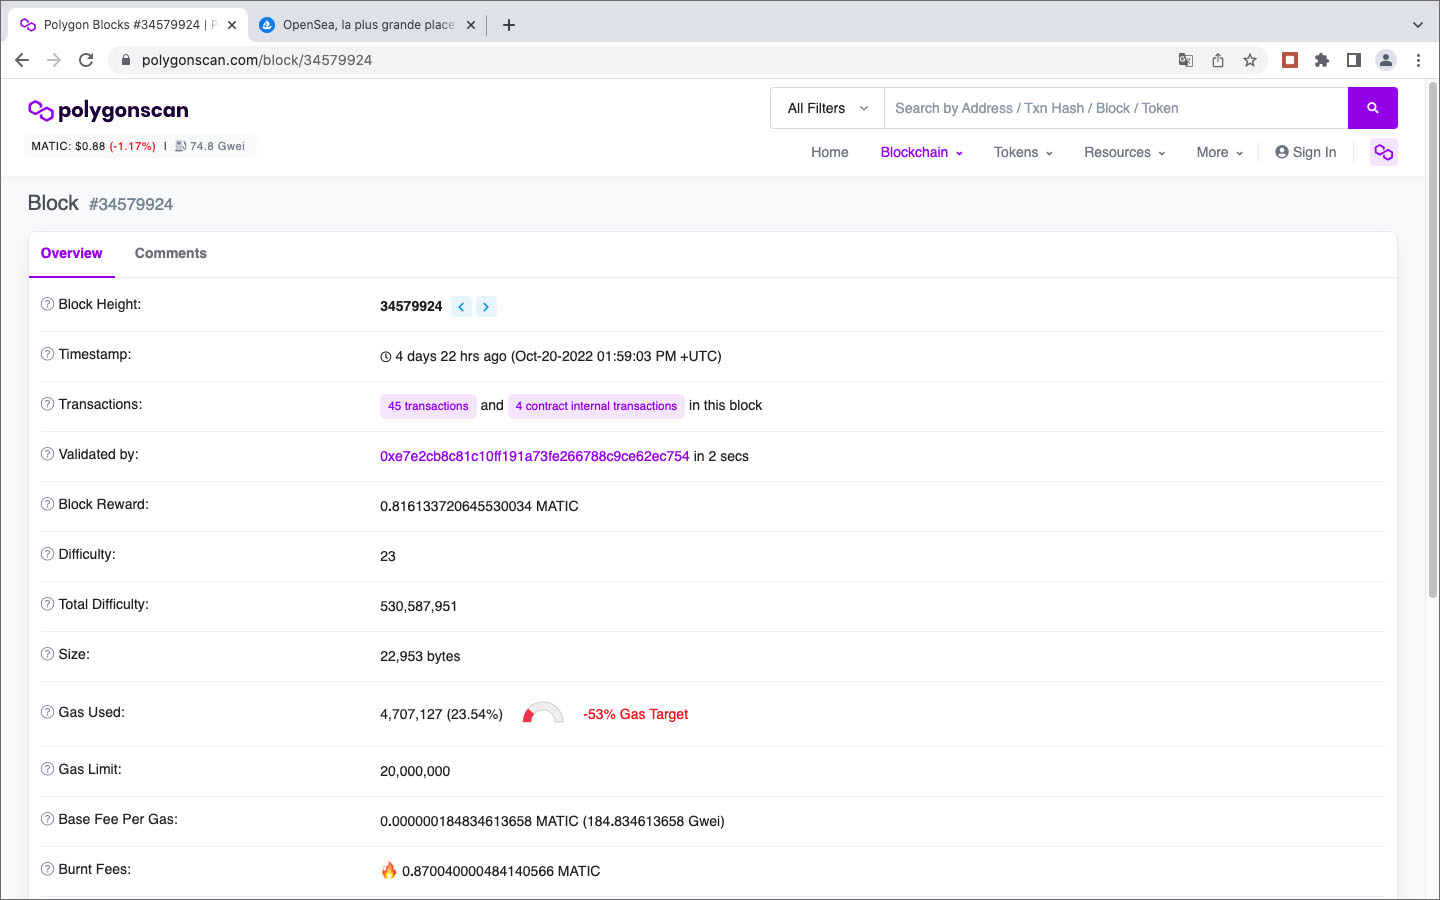Viewport: 1440px width, 900px height.
Task: Click help icon beside Gas Limit
Action: [47, 769]
